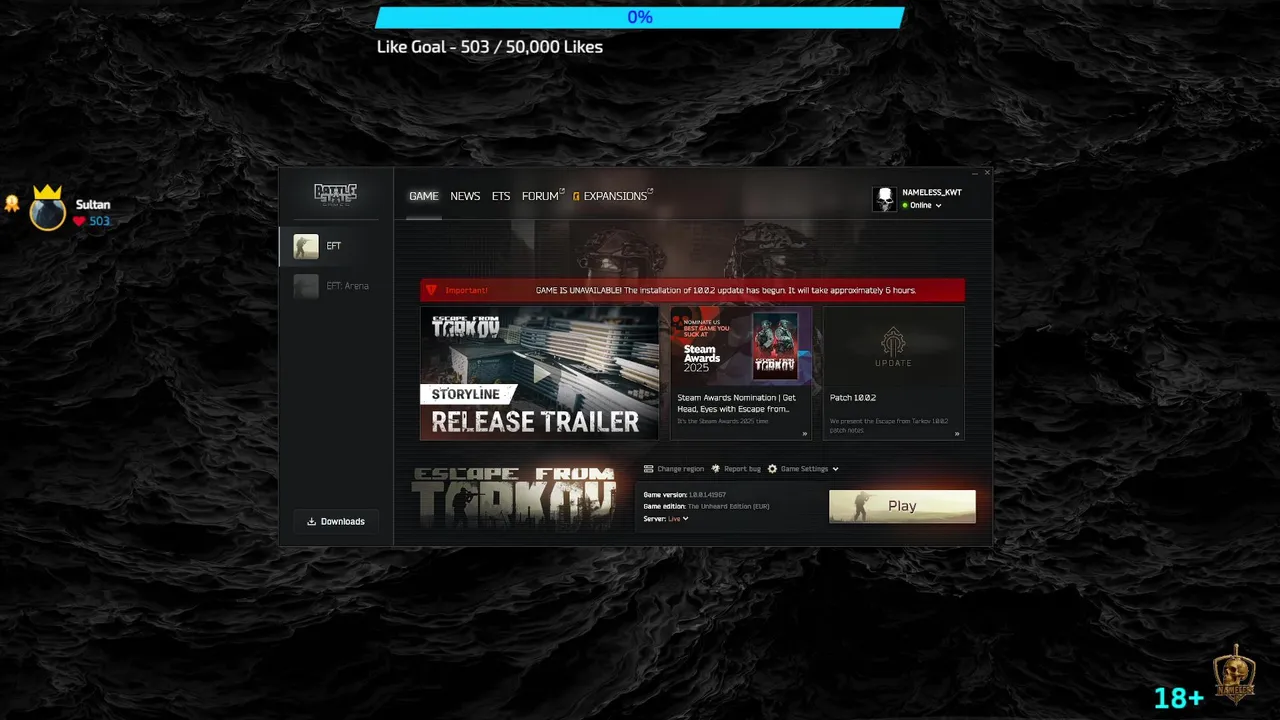This screenshot has width=1280, height=720.
Task: Open the NEWS tab
Action: [465, 196]
